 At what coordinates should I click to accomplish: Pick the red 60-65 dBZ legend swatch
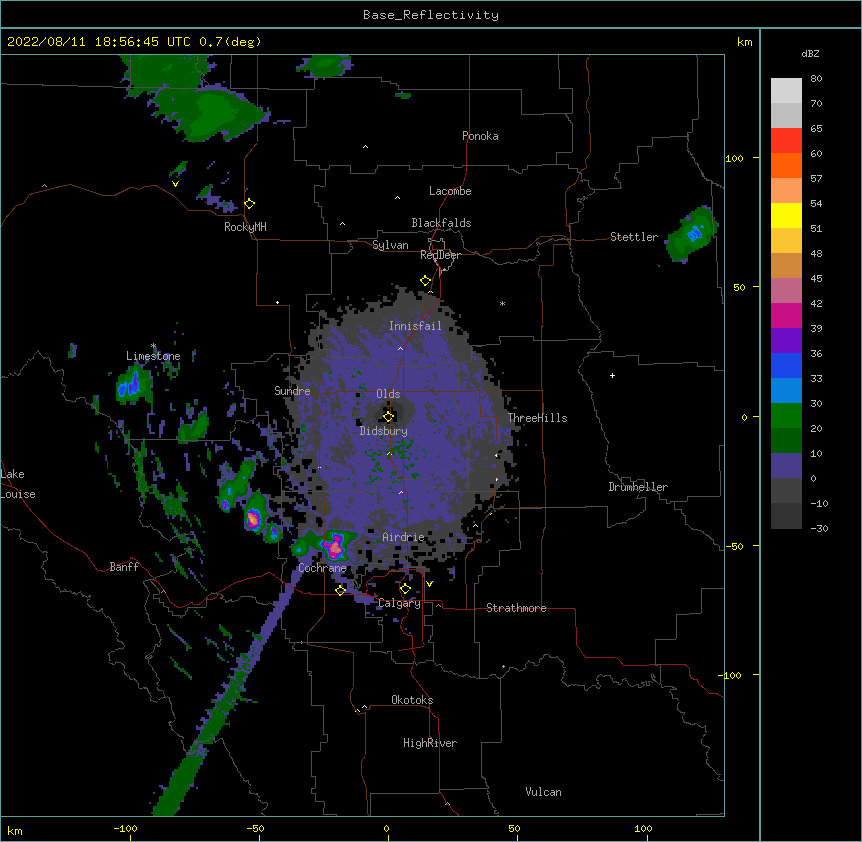click(x=786, y=140)
